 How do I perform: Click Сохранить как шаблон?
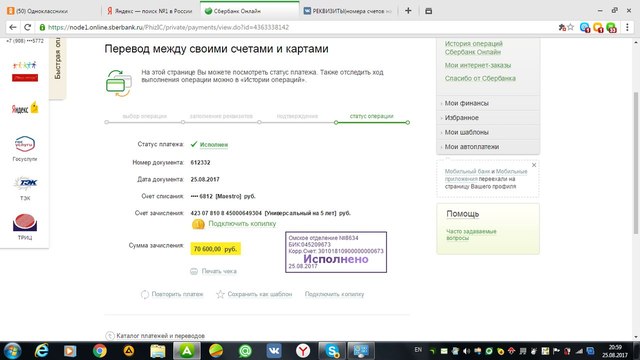(260, 294)
